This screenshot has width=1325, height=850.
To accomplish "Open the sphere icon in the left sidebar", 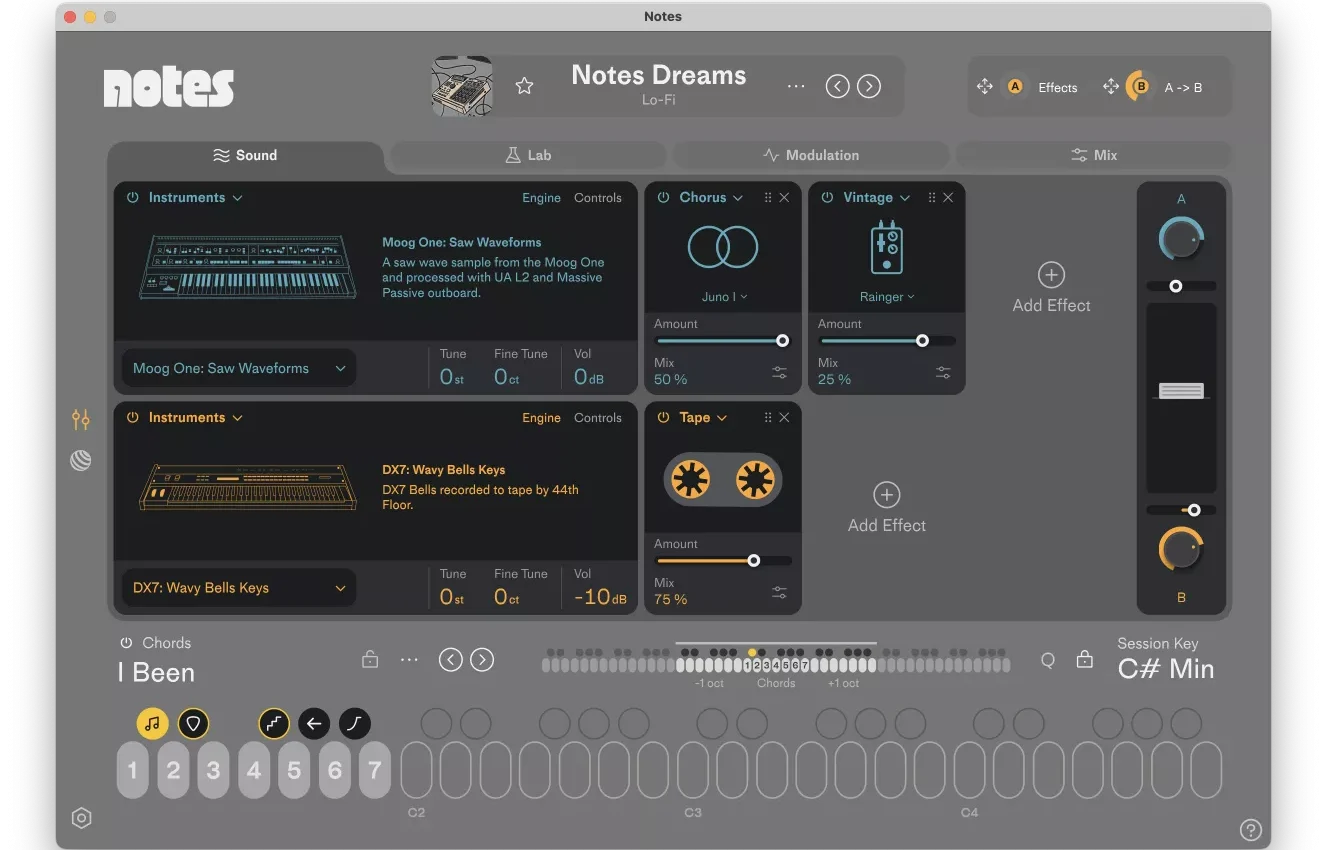I will [x=81, y=460].
